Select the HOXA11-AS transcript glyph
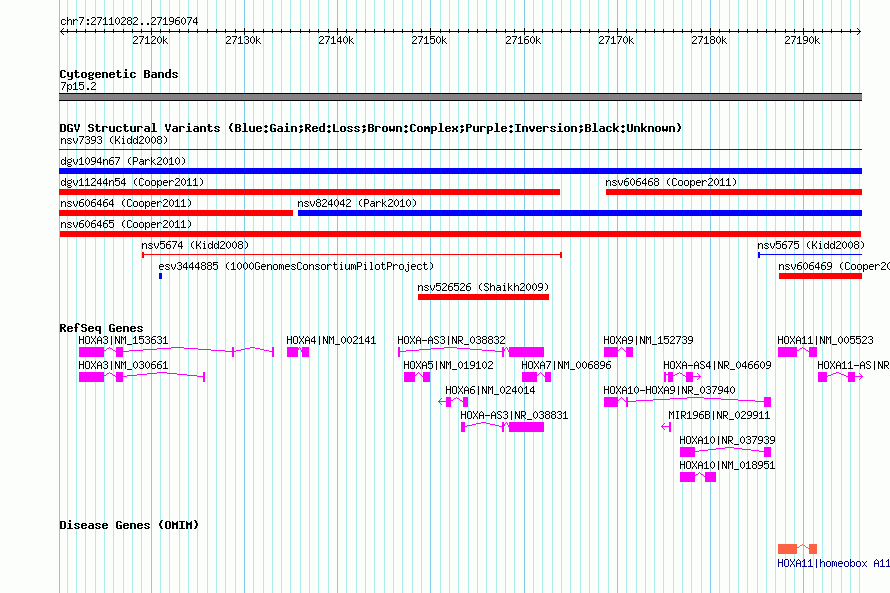Image resolution: width=890 pixels, height=593 pixels. [x=840, y=377]
